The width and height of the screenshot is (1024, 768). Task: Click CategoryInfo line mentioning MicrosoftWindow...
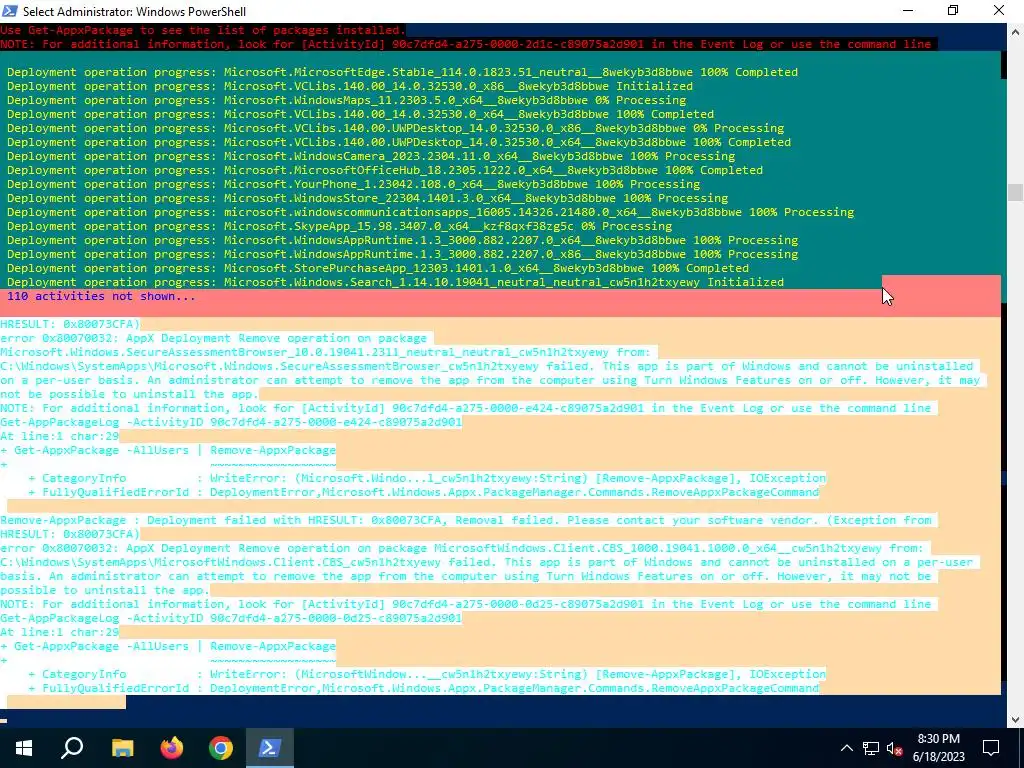pyautogui.click(x=427, y=674)
